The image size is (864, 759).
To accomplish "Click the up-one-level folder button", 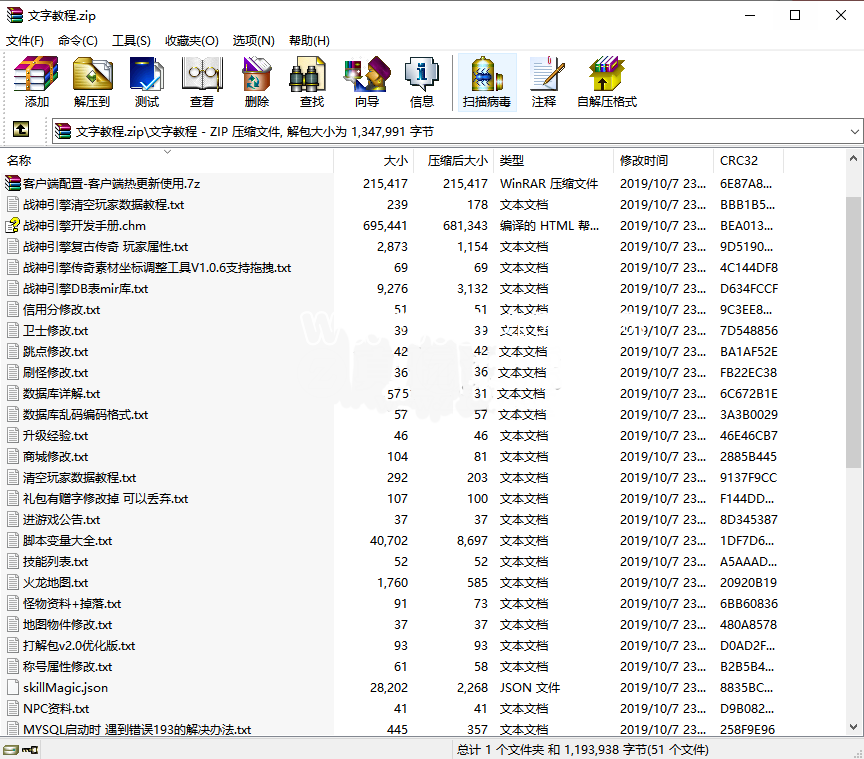I will 21,130.
